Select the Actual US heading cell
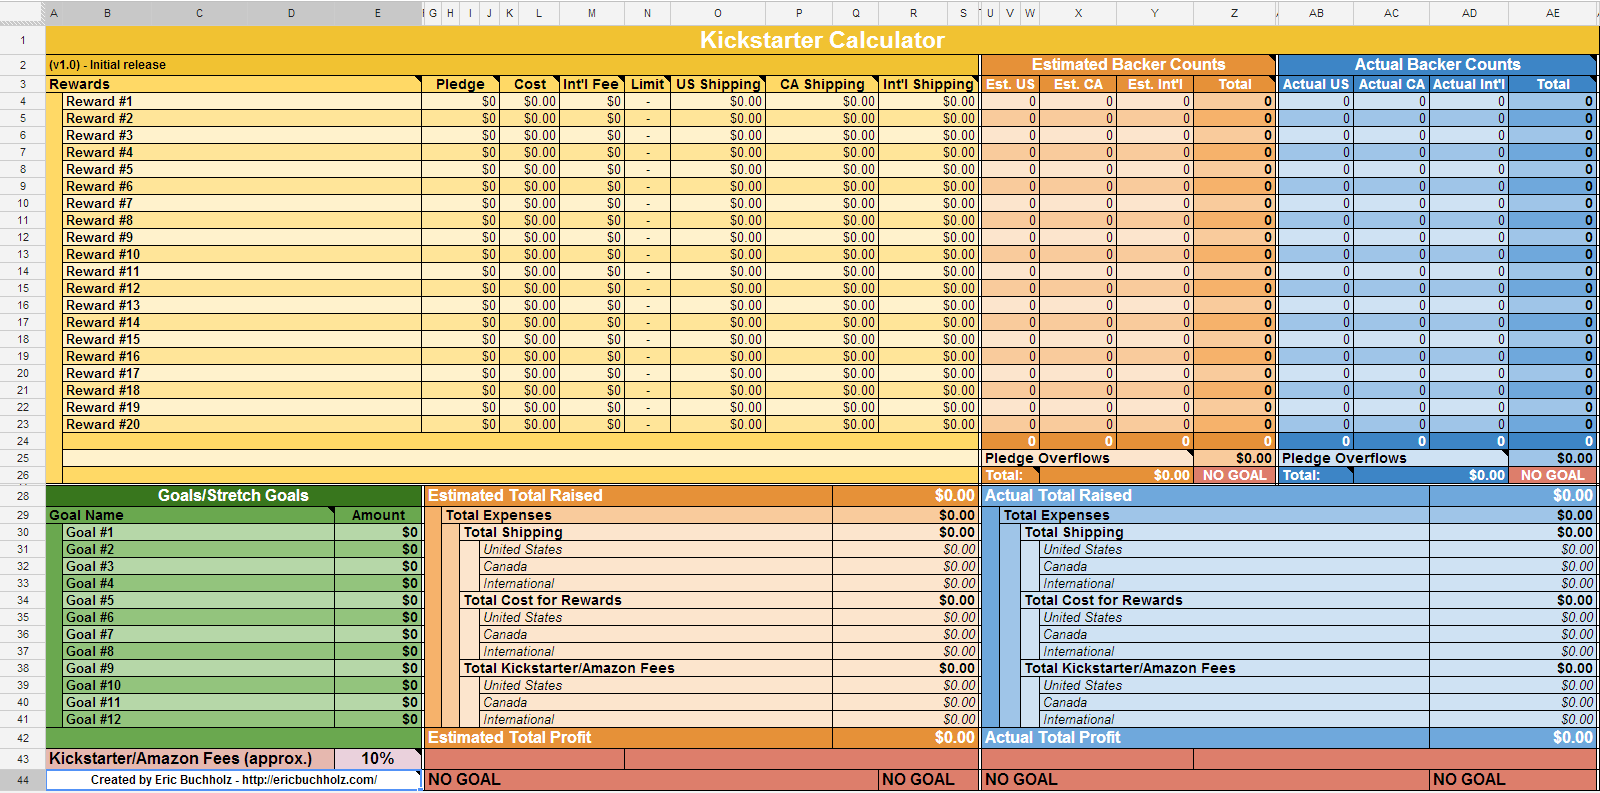 click(1316, 85)
